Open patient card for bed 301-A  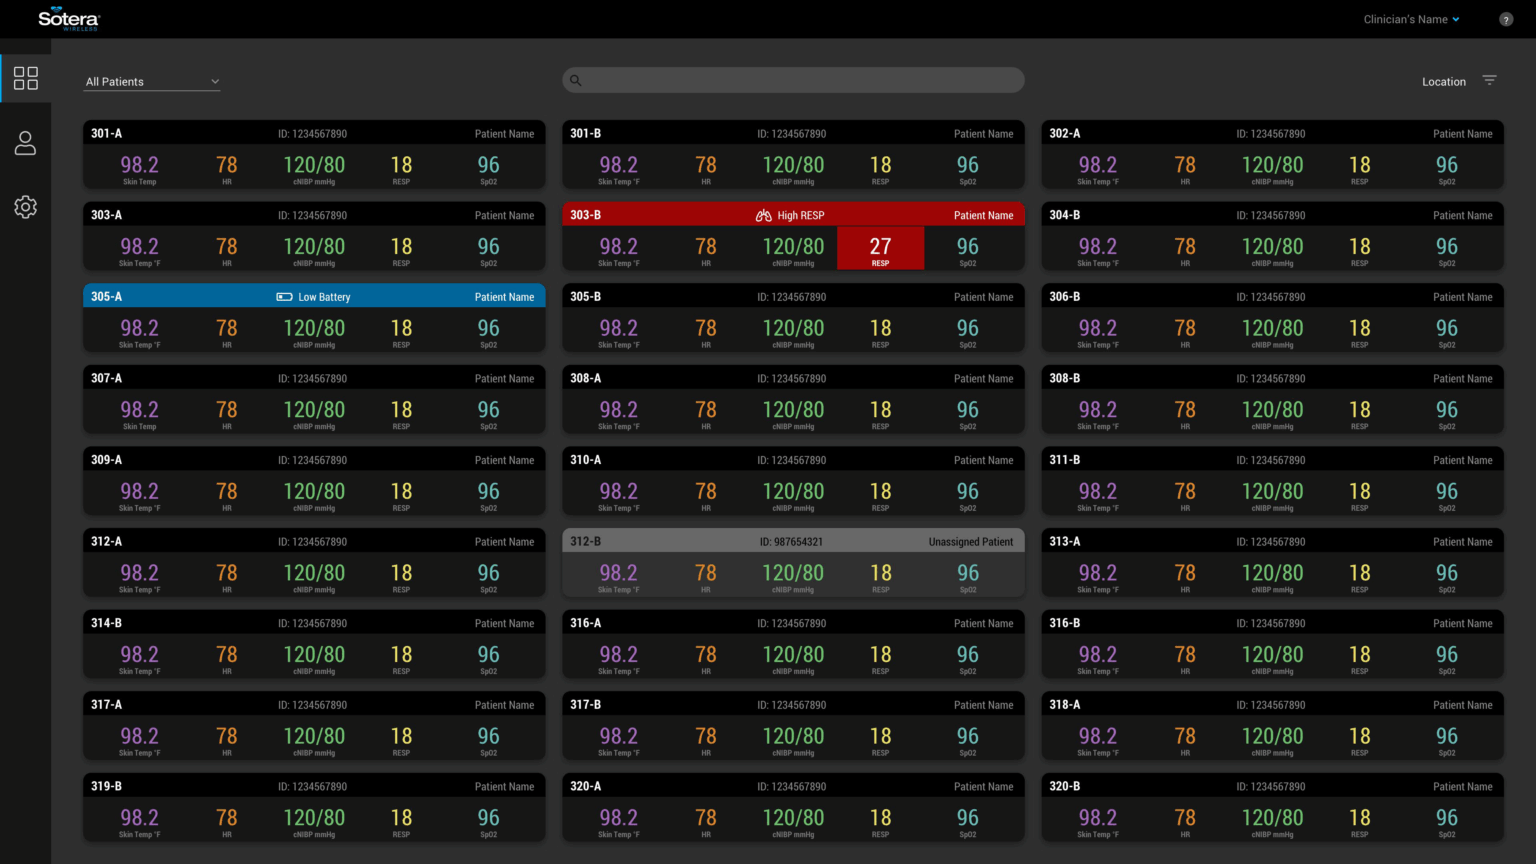point(314,155)
